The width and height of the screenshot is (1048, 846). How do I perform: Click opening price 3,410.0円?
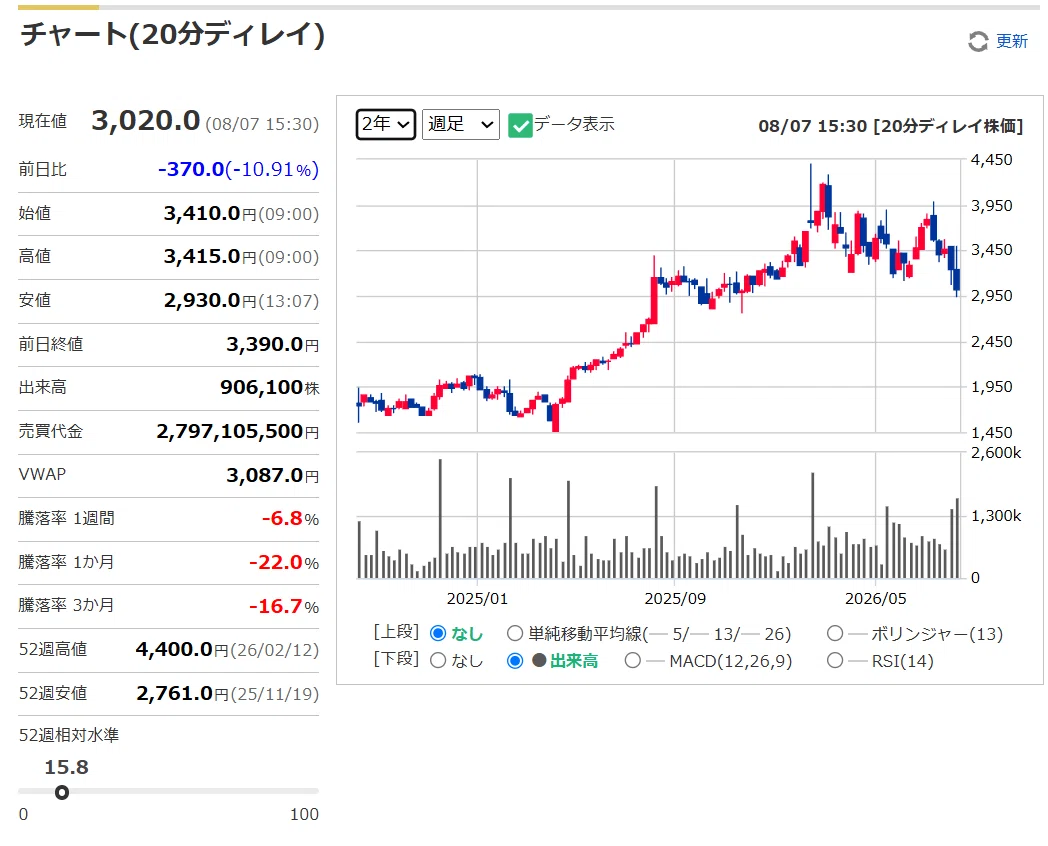pyautogui.click(x=210, y=213)
